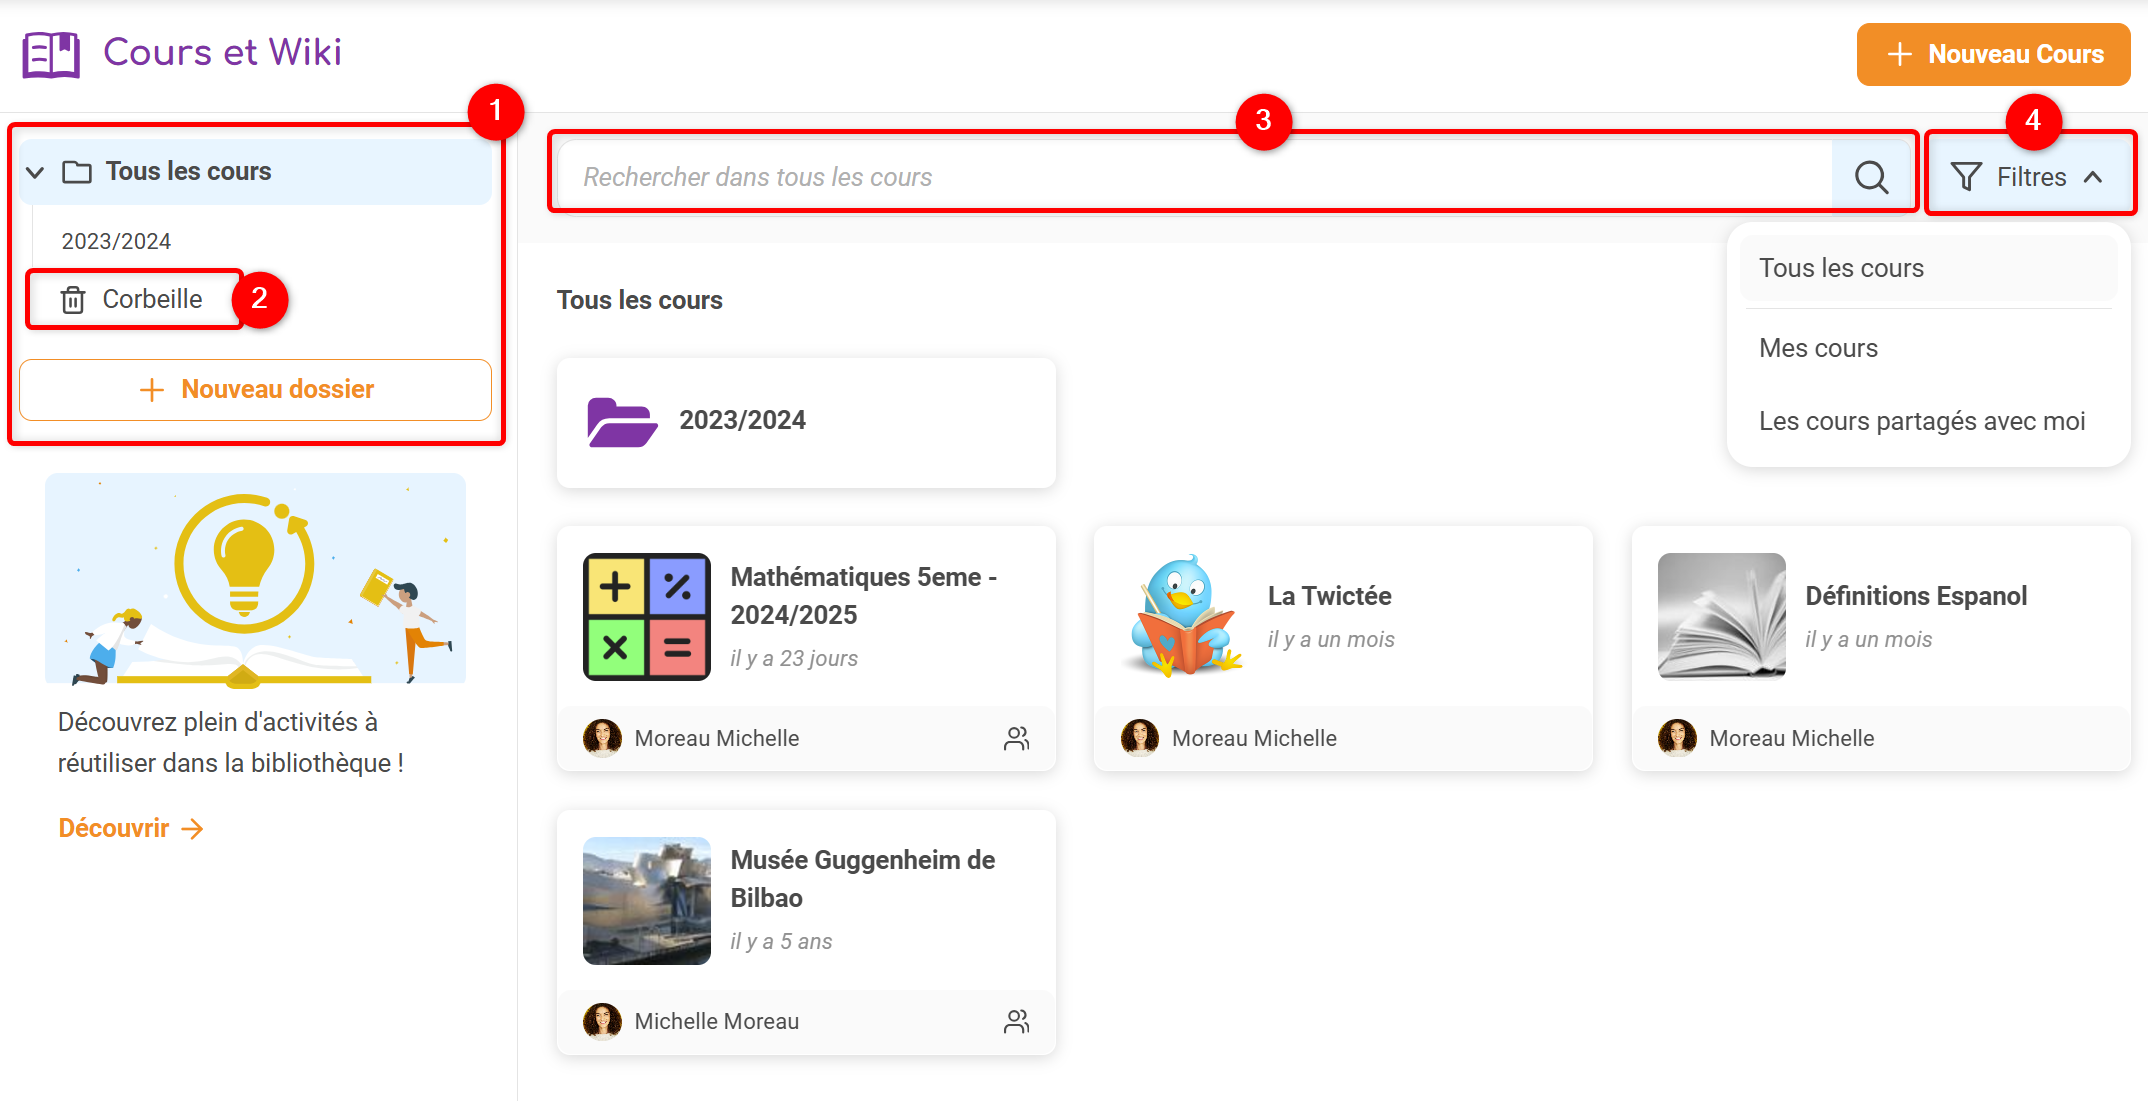This screenshot has width=2148, height=1101.
Task: Close the Filtres dropdown chevron
Action: click(x=2093, y=177)
